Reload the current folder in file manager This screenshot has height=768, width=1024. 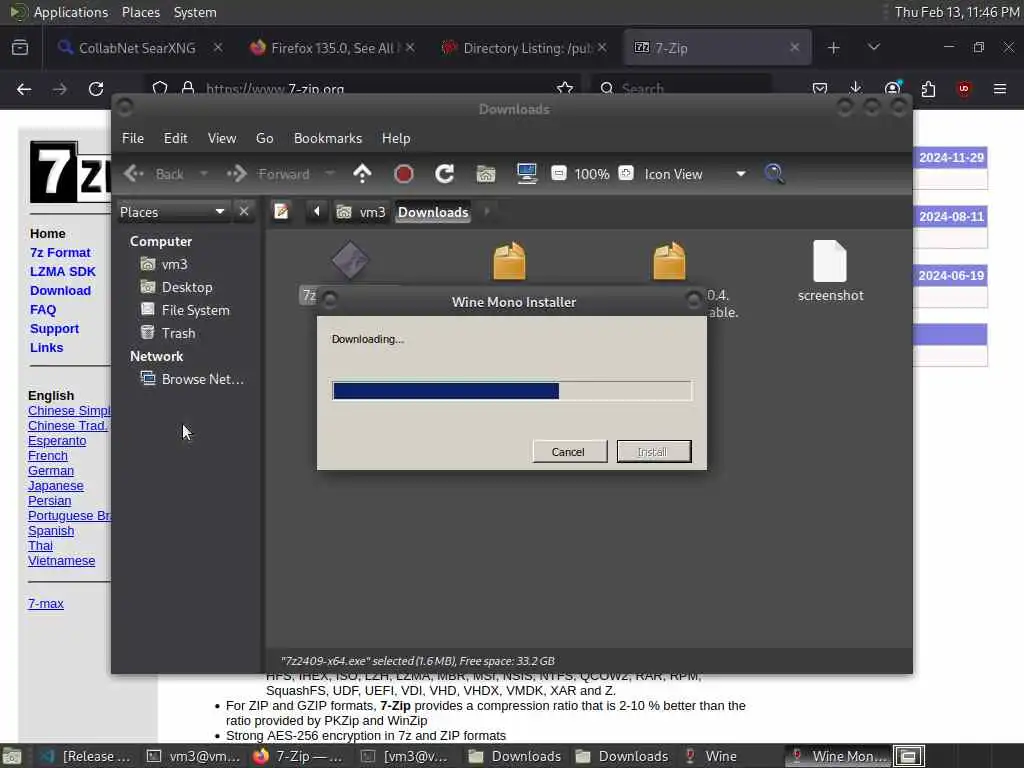pos(445,174)
